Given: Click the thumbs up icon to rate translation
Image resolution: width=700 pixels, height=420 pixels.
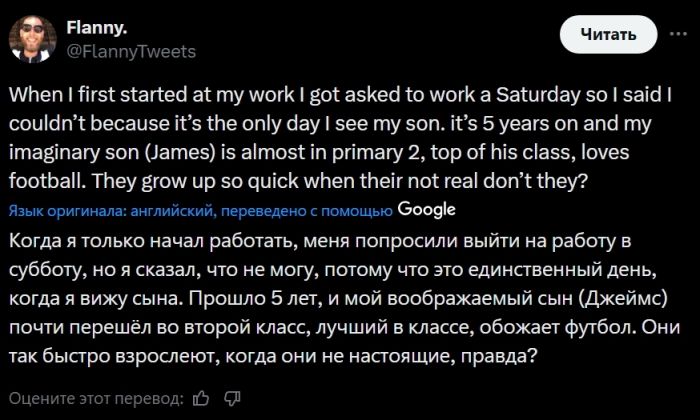Looking at the screenshot, I should point(201,397).
